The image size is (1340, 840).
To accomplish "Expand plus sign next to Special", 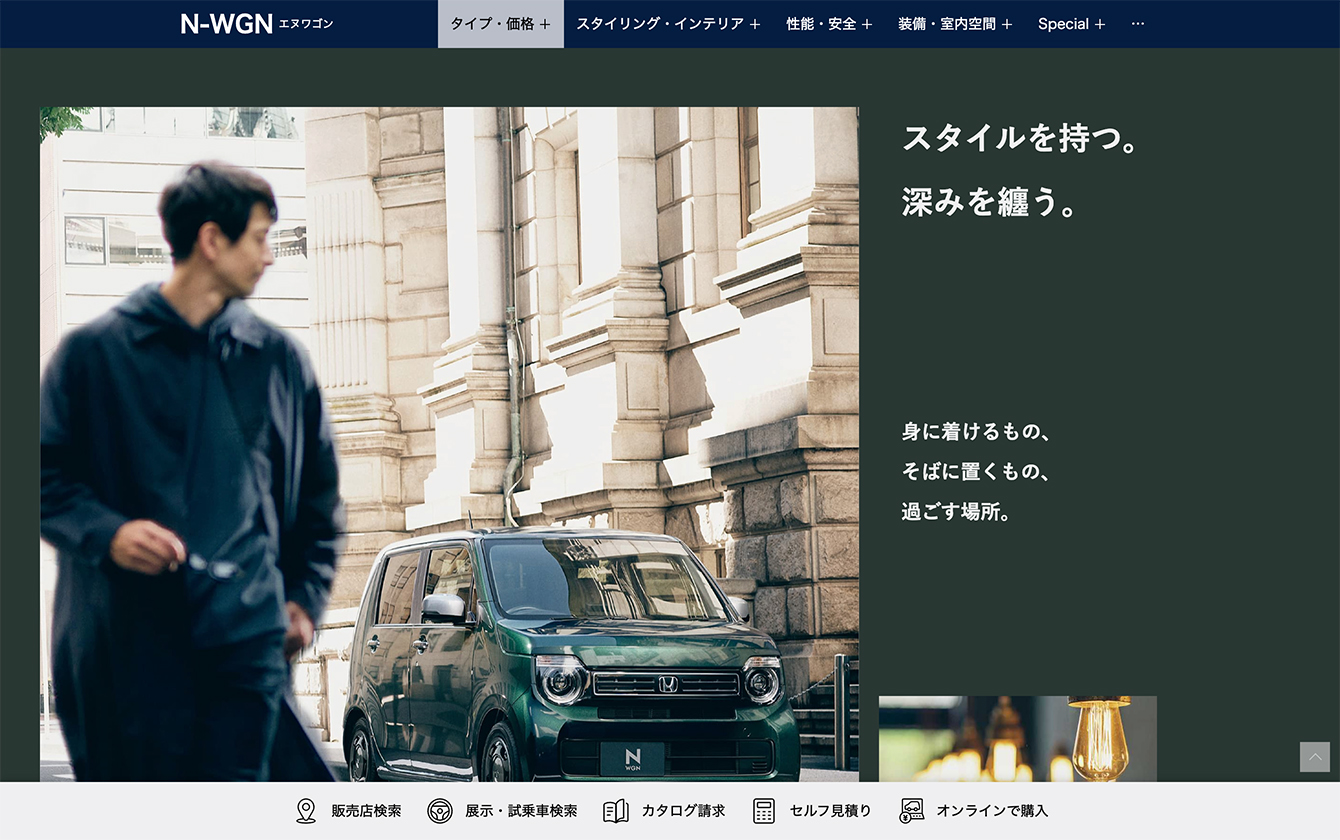I will 1100,24.
